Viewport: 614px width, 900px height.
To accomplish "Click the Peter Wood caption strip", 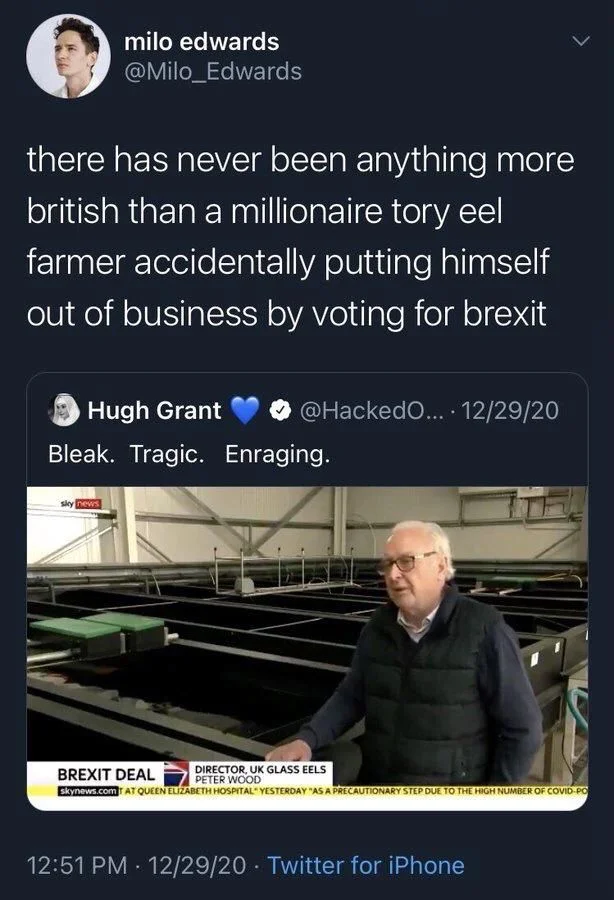I will (x=260, y=770).
